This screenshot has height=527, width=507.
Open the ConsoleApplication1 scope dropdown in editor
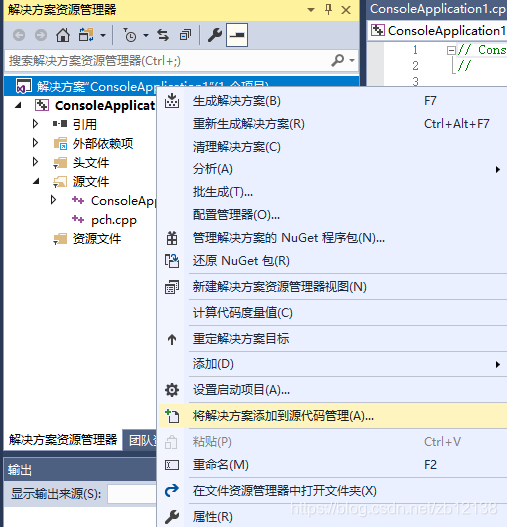(x=438, y=31)
